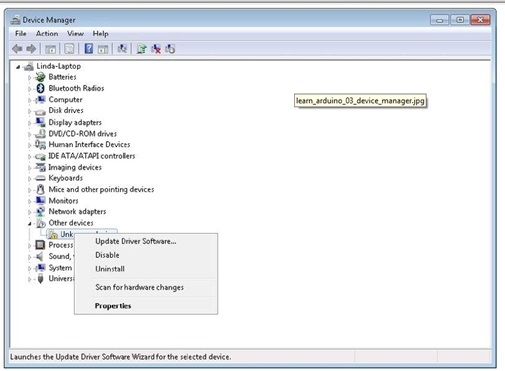Viewport: 505px width, 371px height.
Task: Toggle the Show/Hide Console Tree toolbar icon
Action: tap(50, 49)
